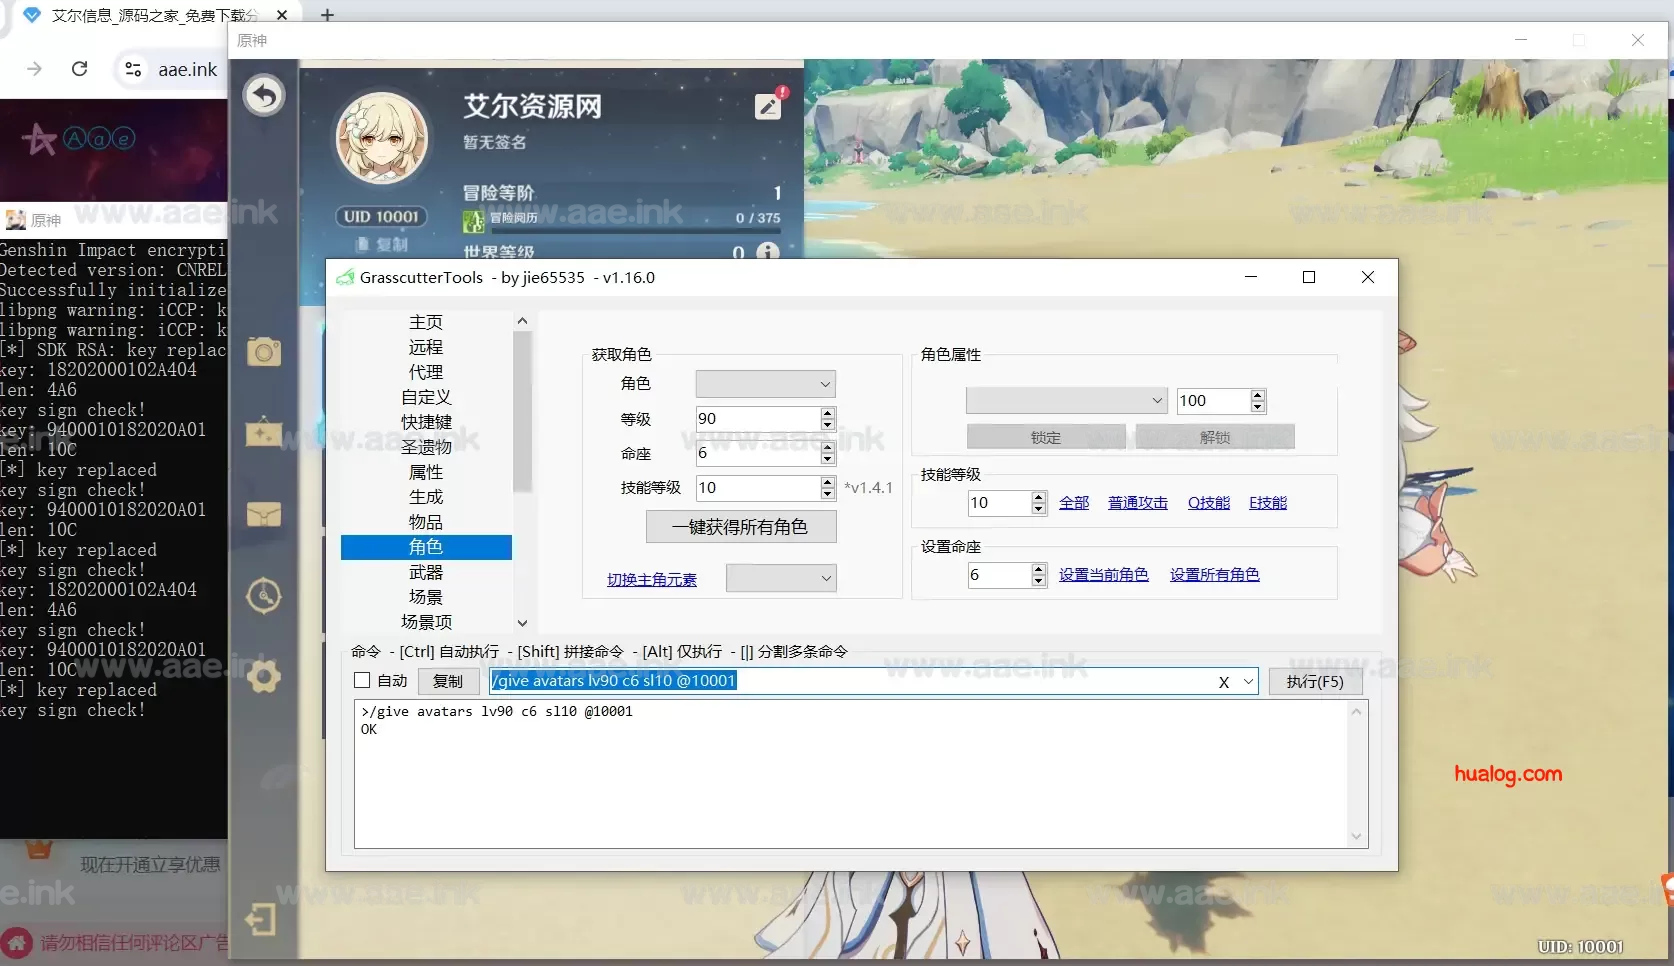Increase the 技能等级 stepper under 获取角色
Image resolution: width=1674 pixels, height=966 pixels.
(x=827, y=482)
